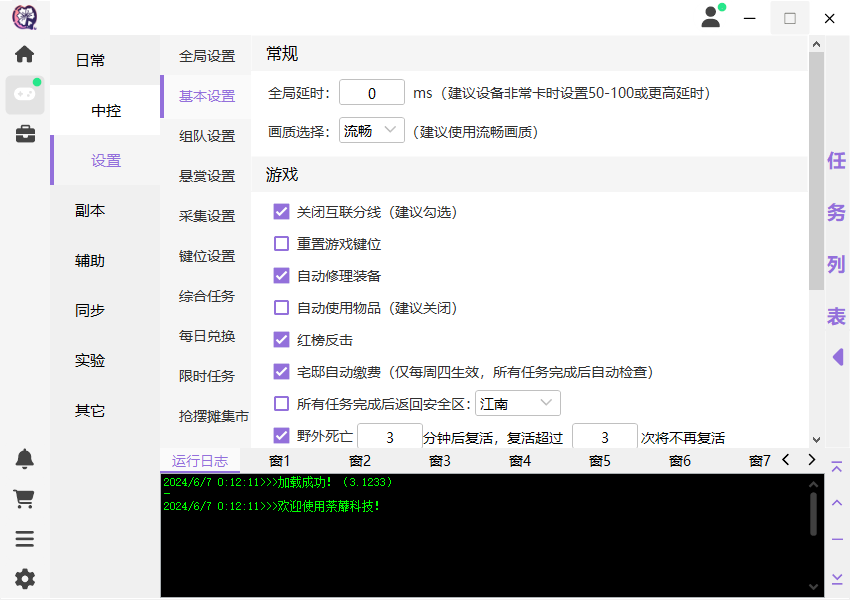Image resolution: width=850 pixels, height=600 pixels.
Task: Click settings panel scroll-down arrow
Action: [x=816, y=440]
